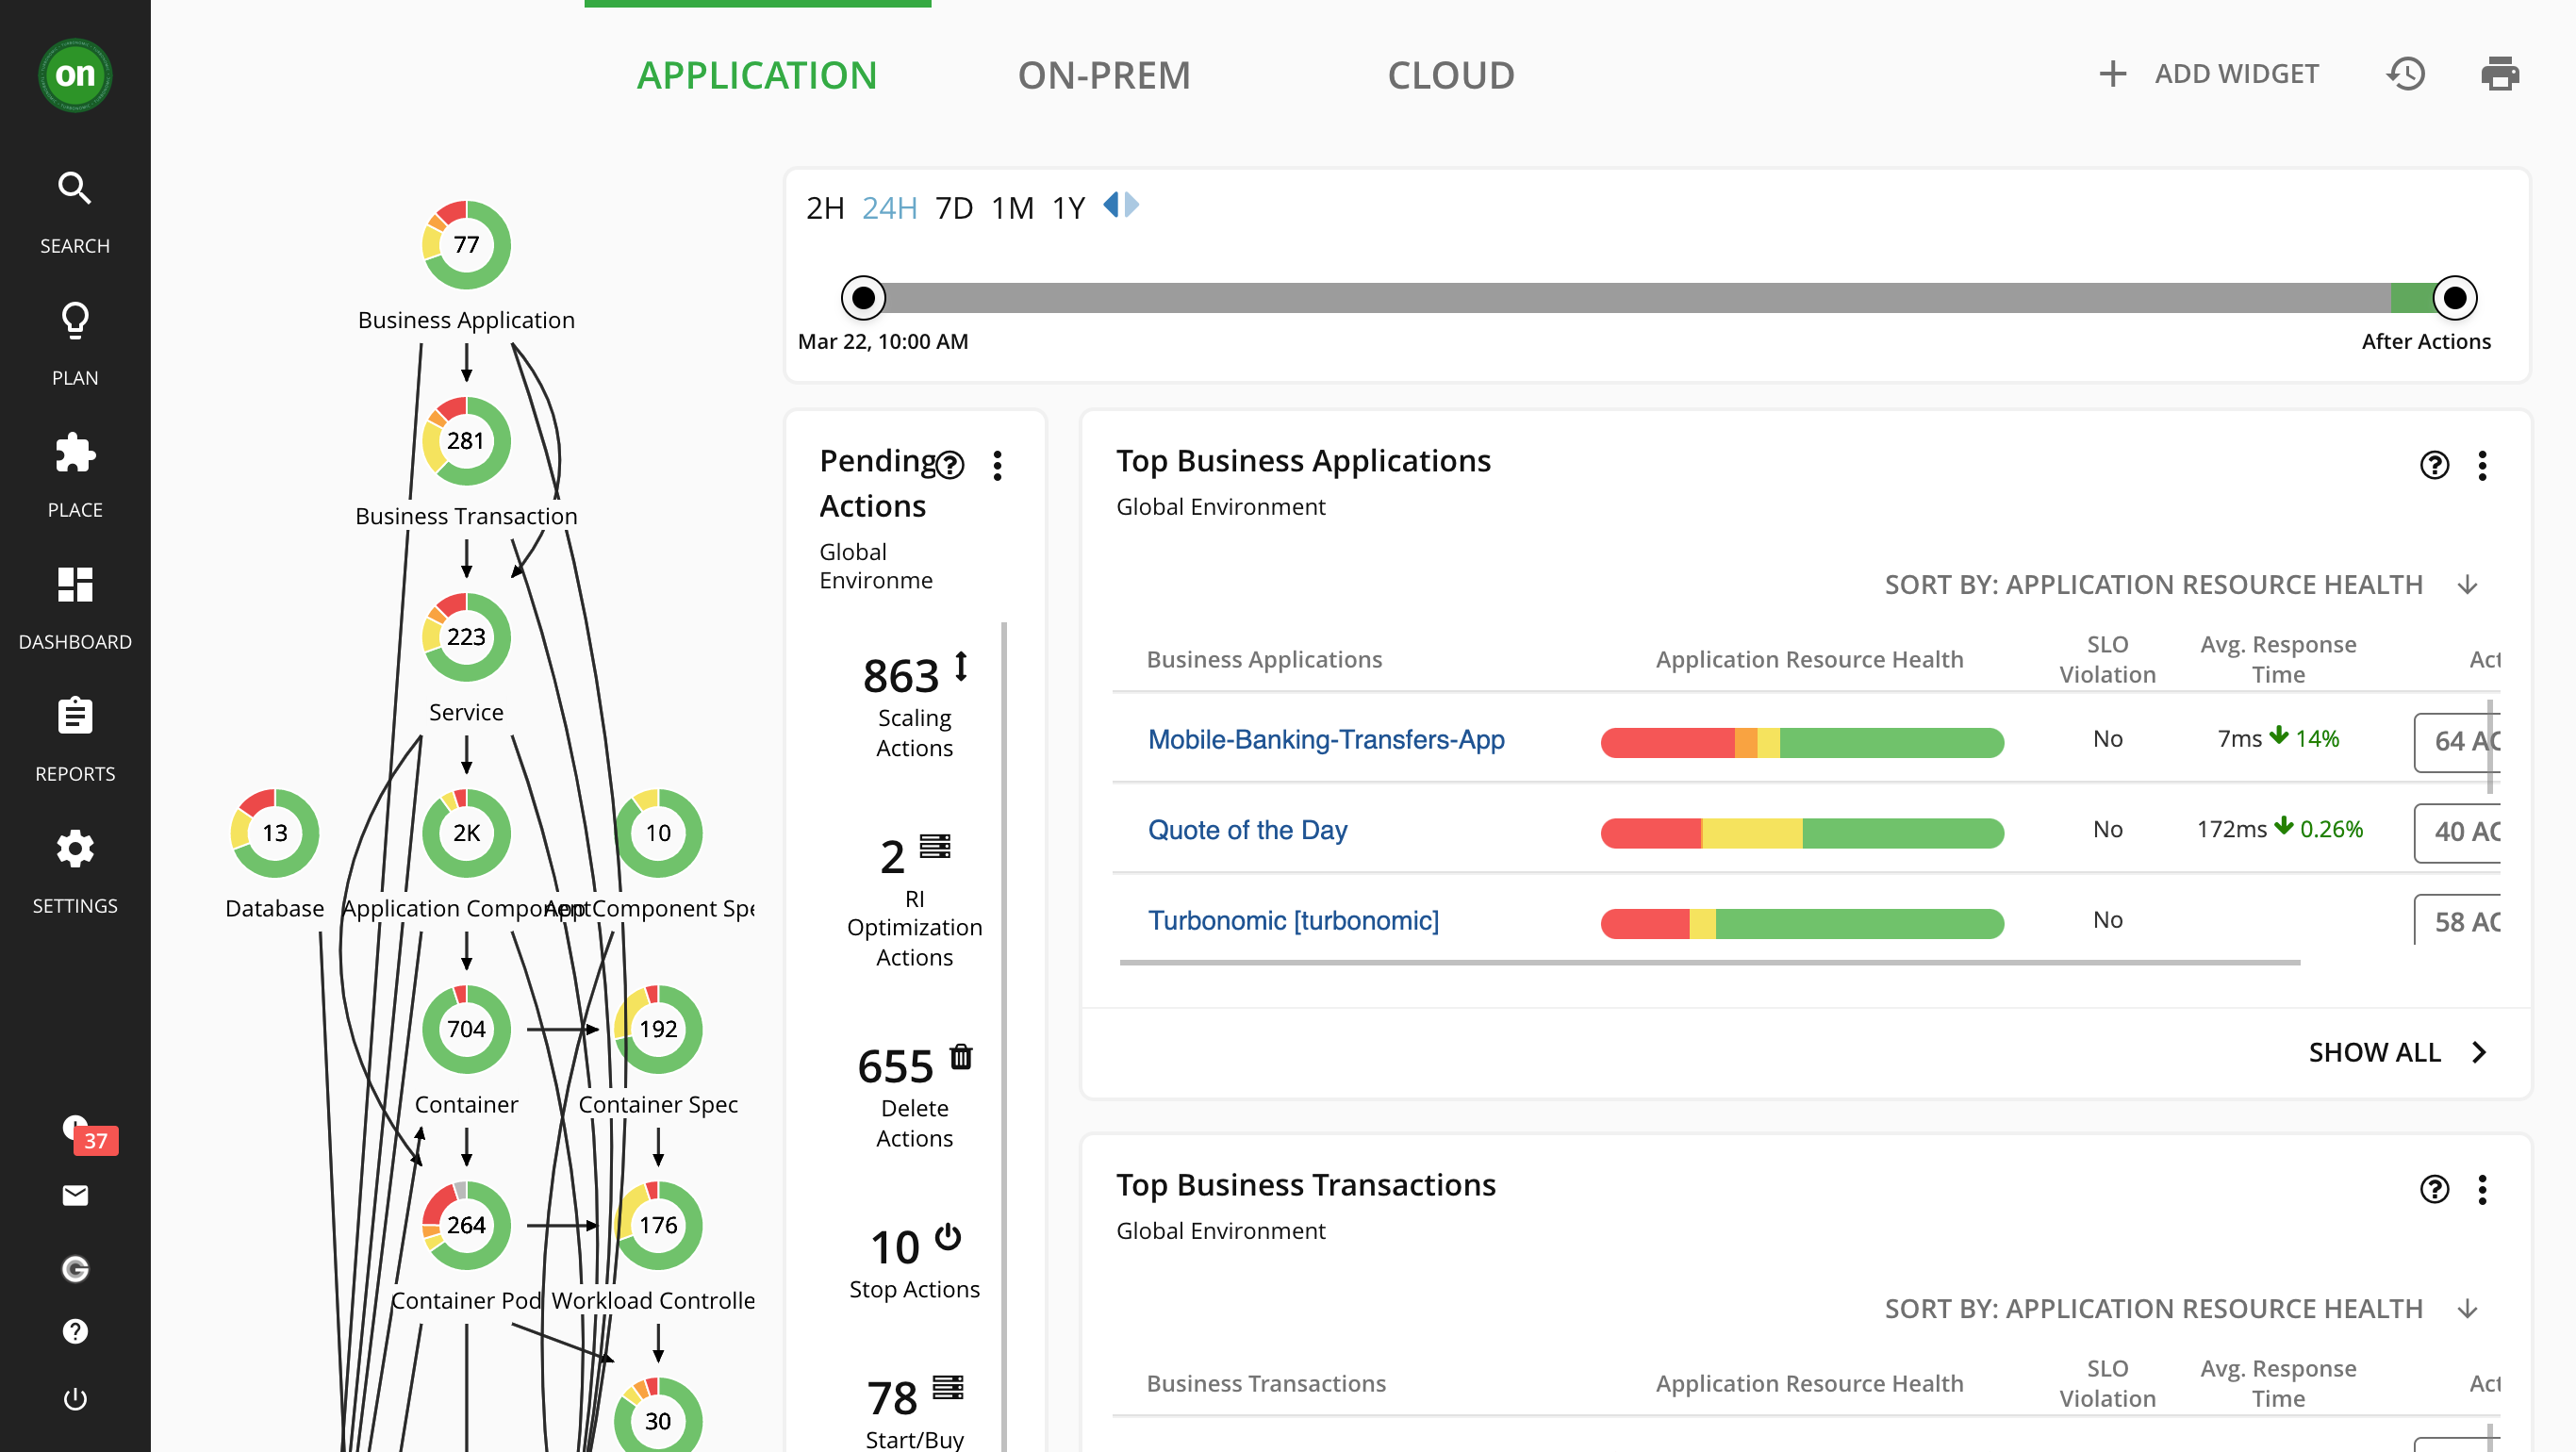Open the Mobile-Banking-Transfers-App link
2576x1452 pixels.
[x=1326, y=740]
